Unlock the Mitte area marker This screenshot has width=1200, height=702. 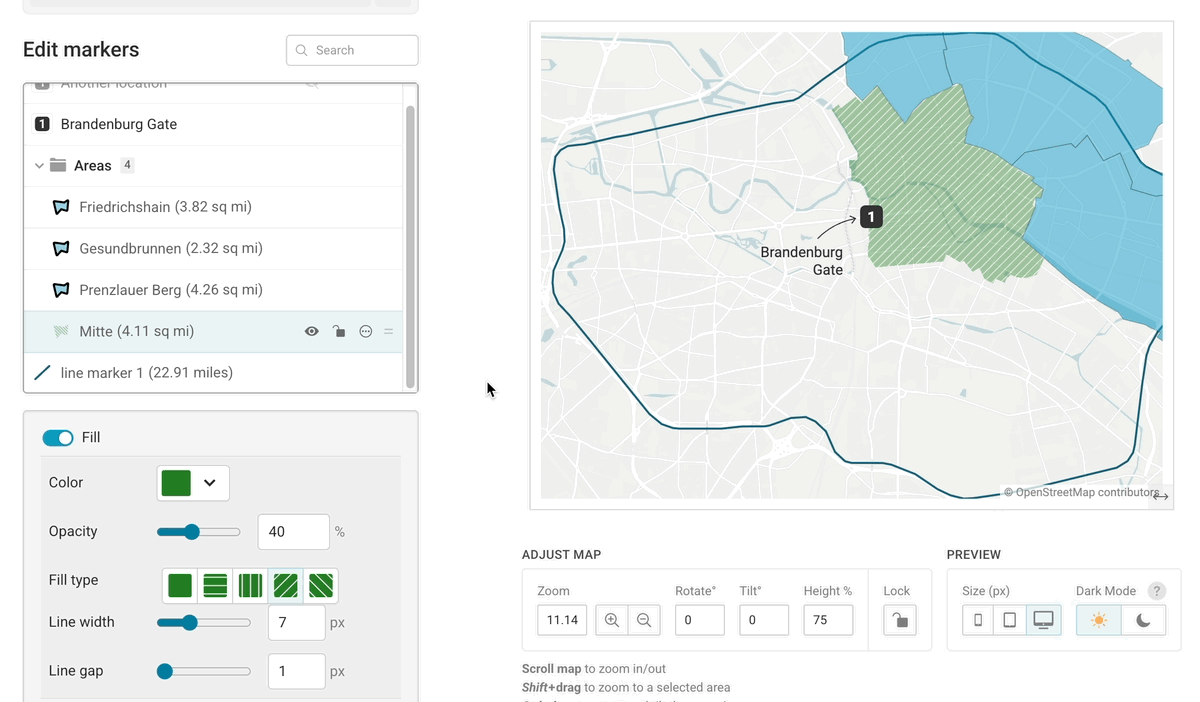click(339, 332)
